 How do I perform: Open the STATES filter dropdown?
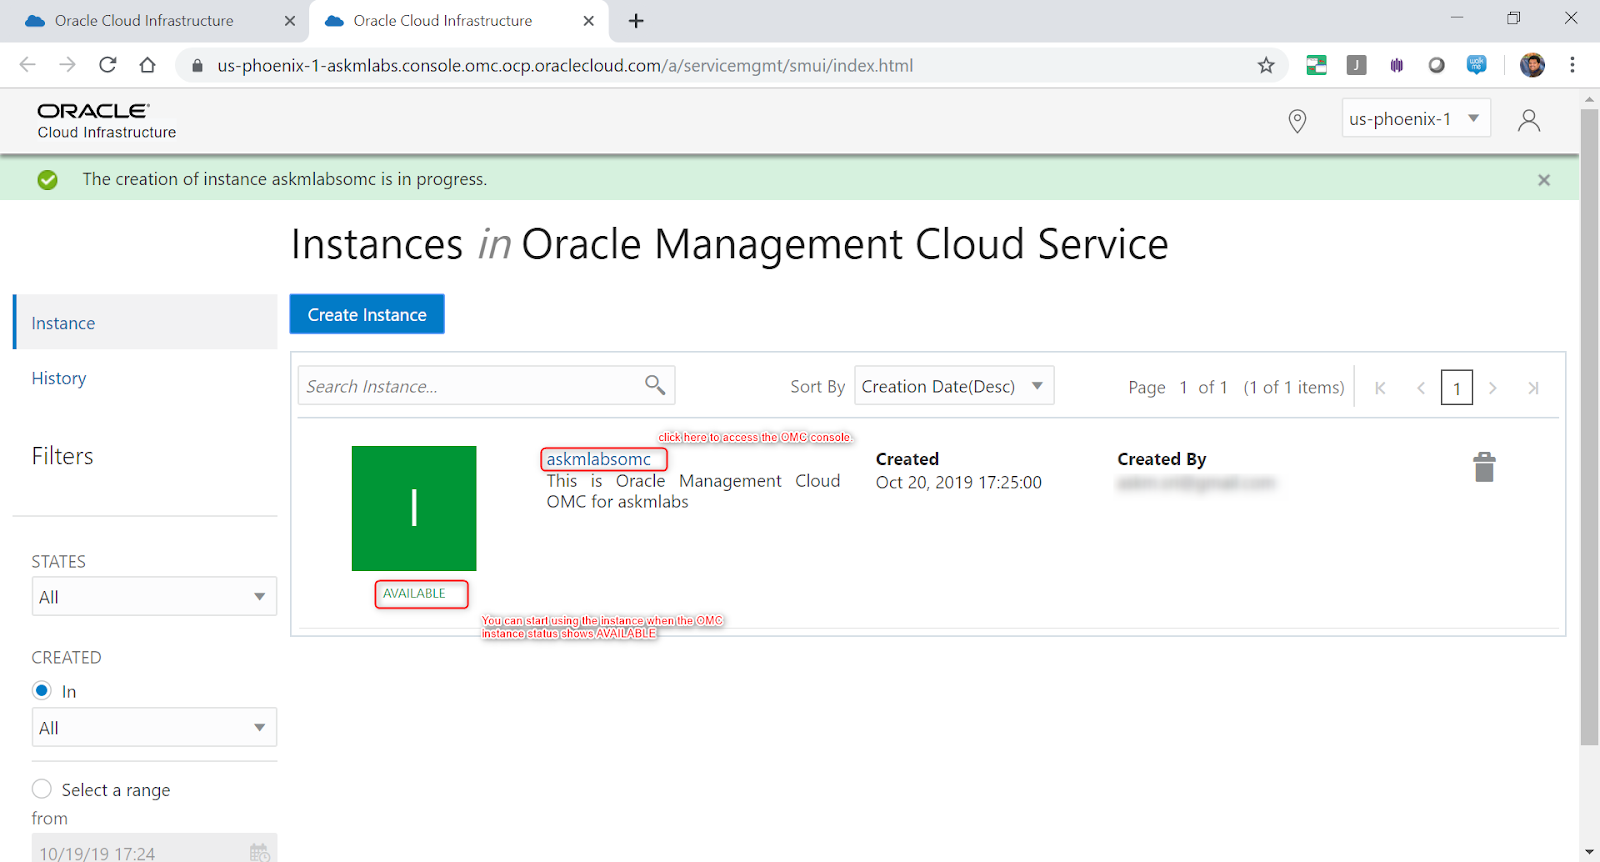pyautogui.click(x=154, y=596)
